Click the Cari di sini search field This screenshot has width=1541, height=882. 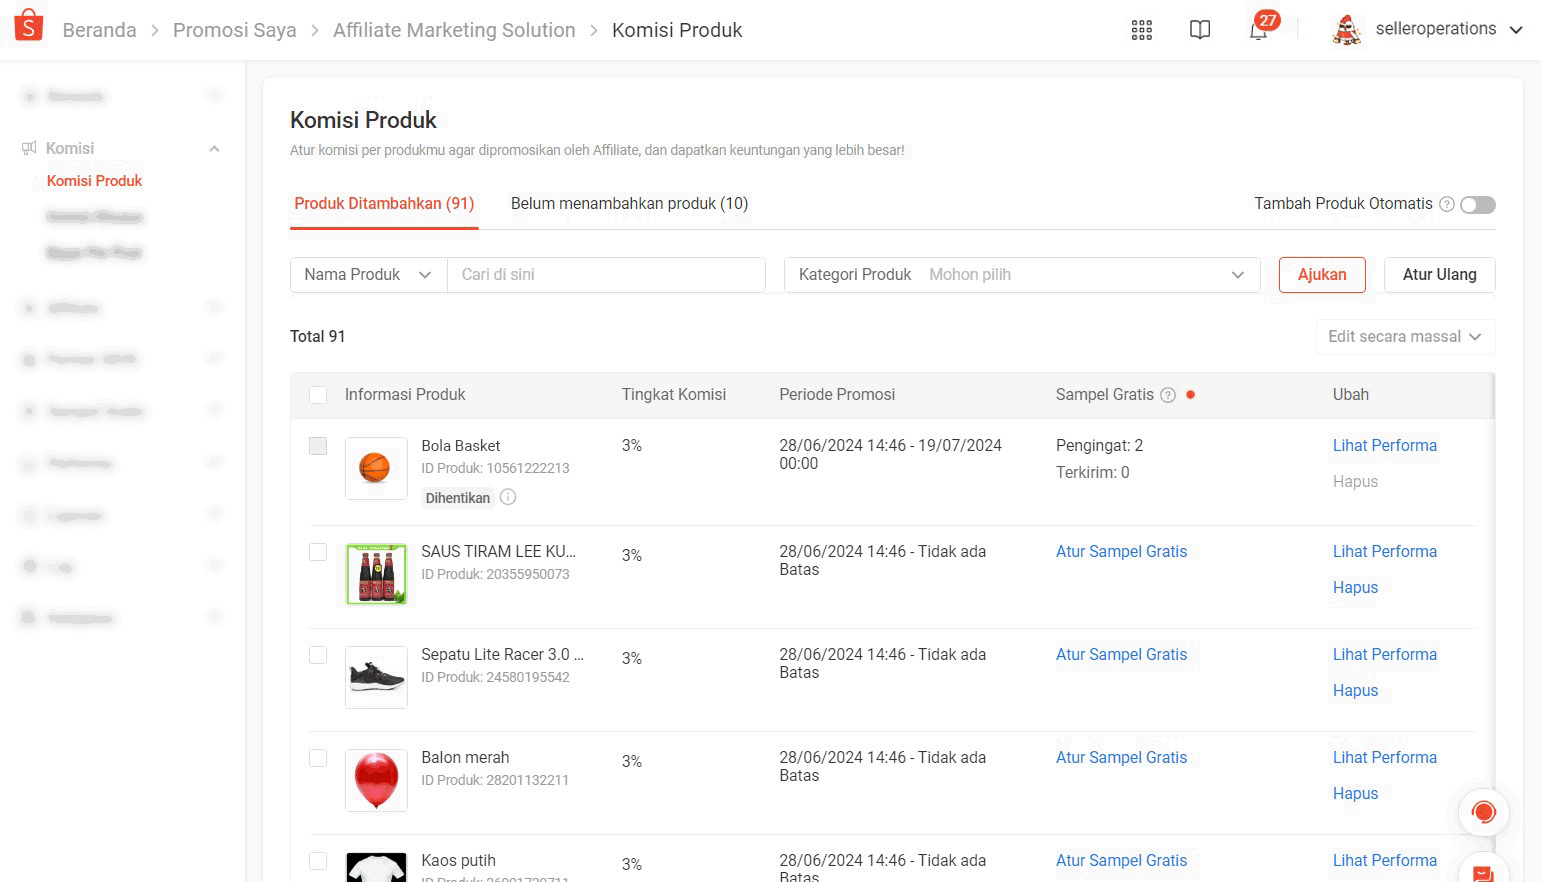(x=606, y=274)
